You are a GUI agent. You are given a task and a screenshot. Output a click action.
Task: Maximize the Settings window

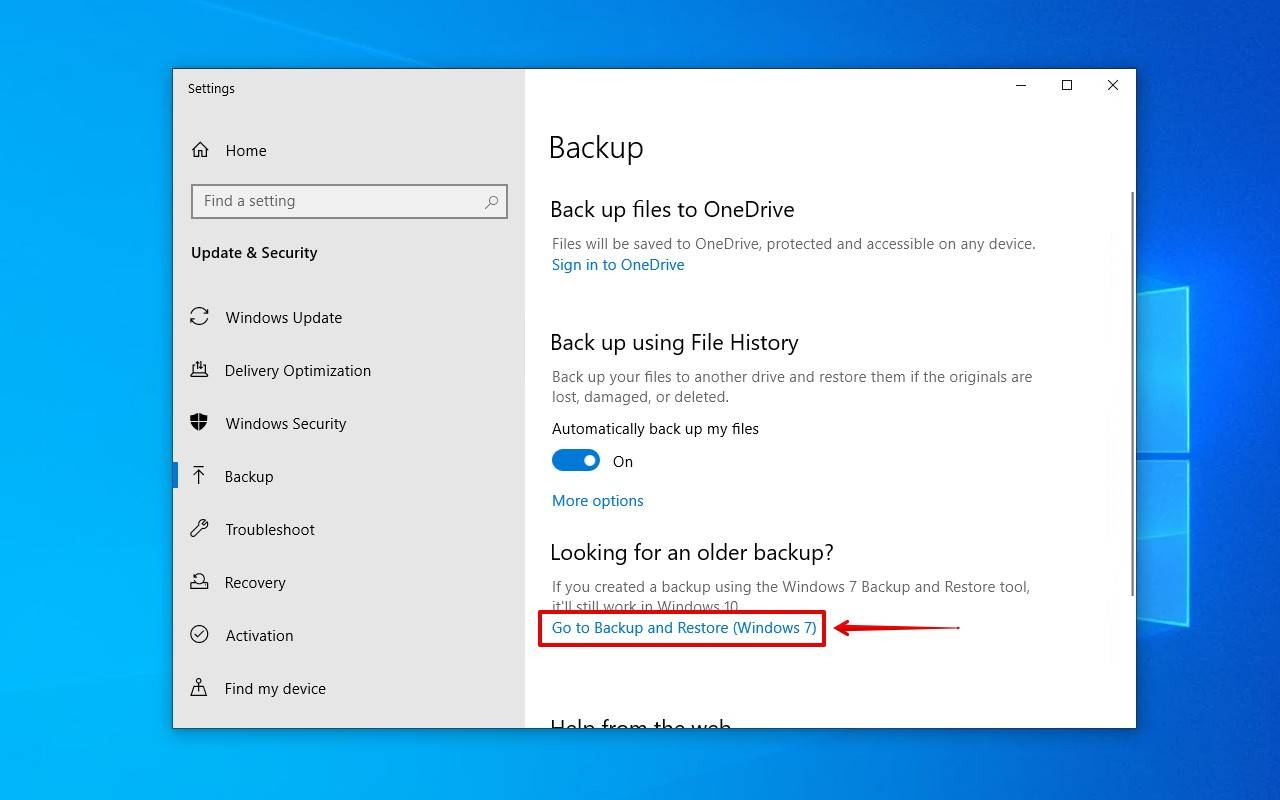pyautogui.click(x=1066, y=85)
